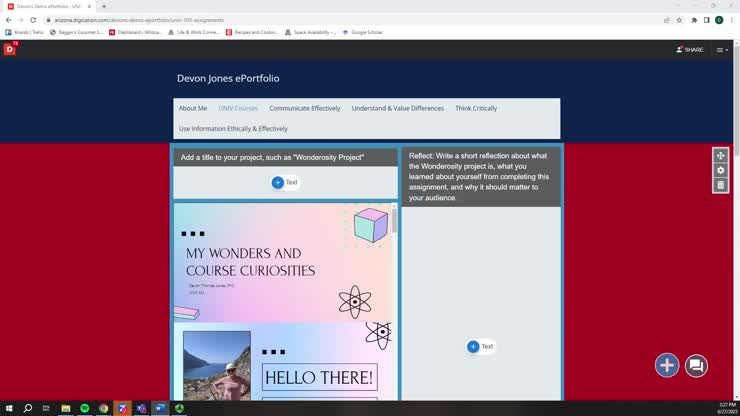This screenshot has width=740, height=416.
Task: Open Think Critically navigation item
Action: pos(476,108)
